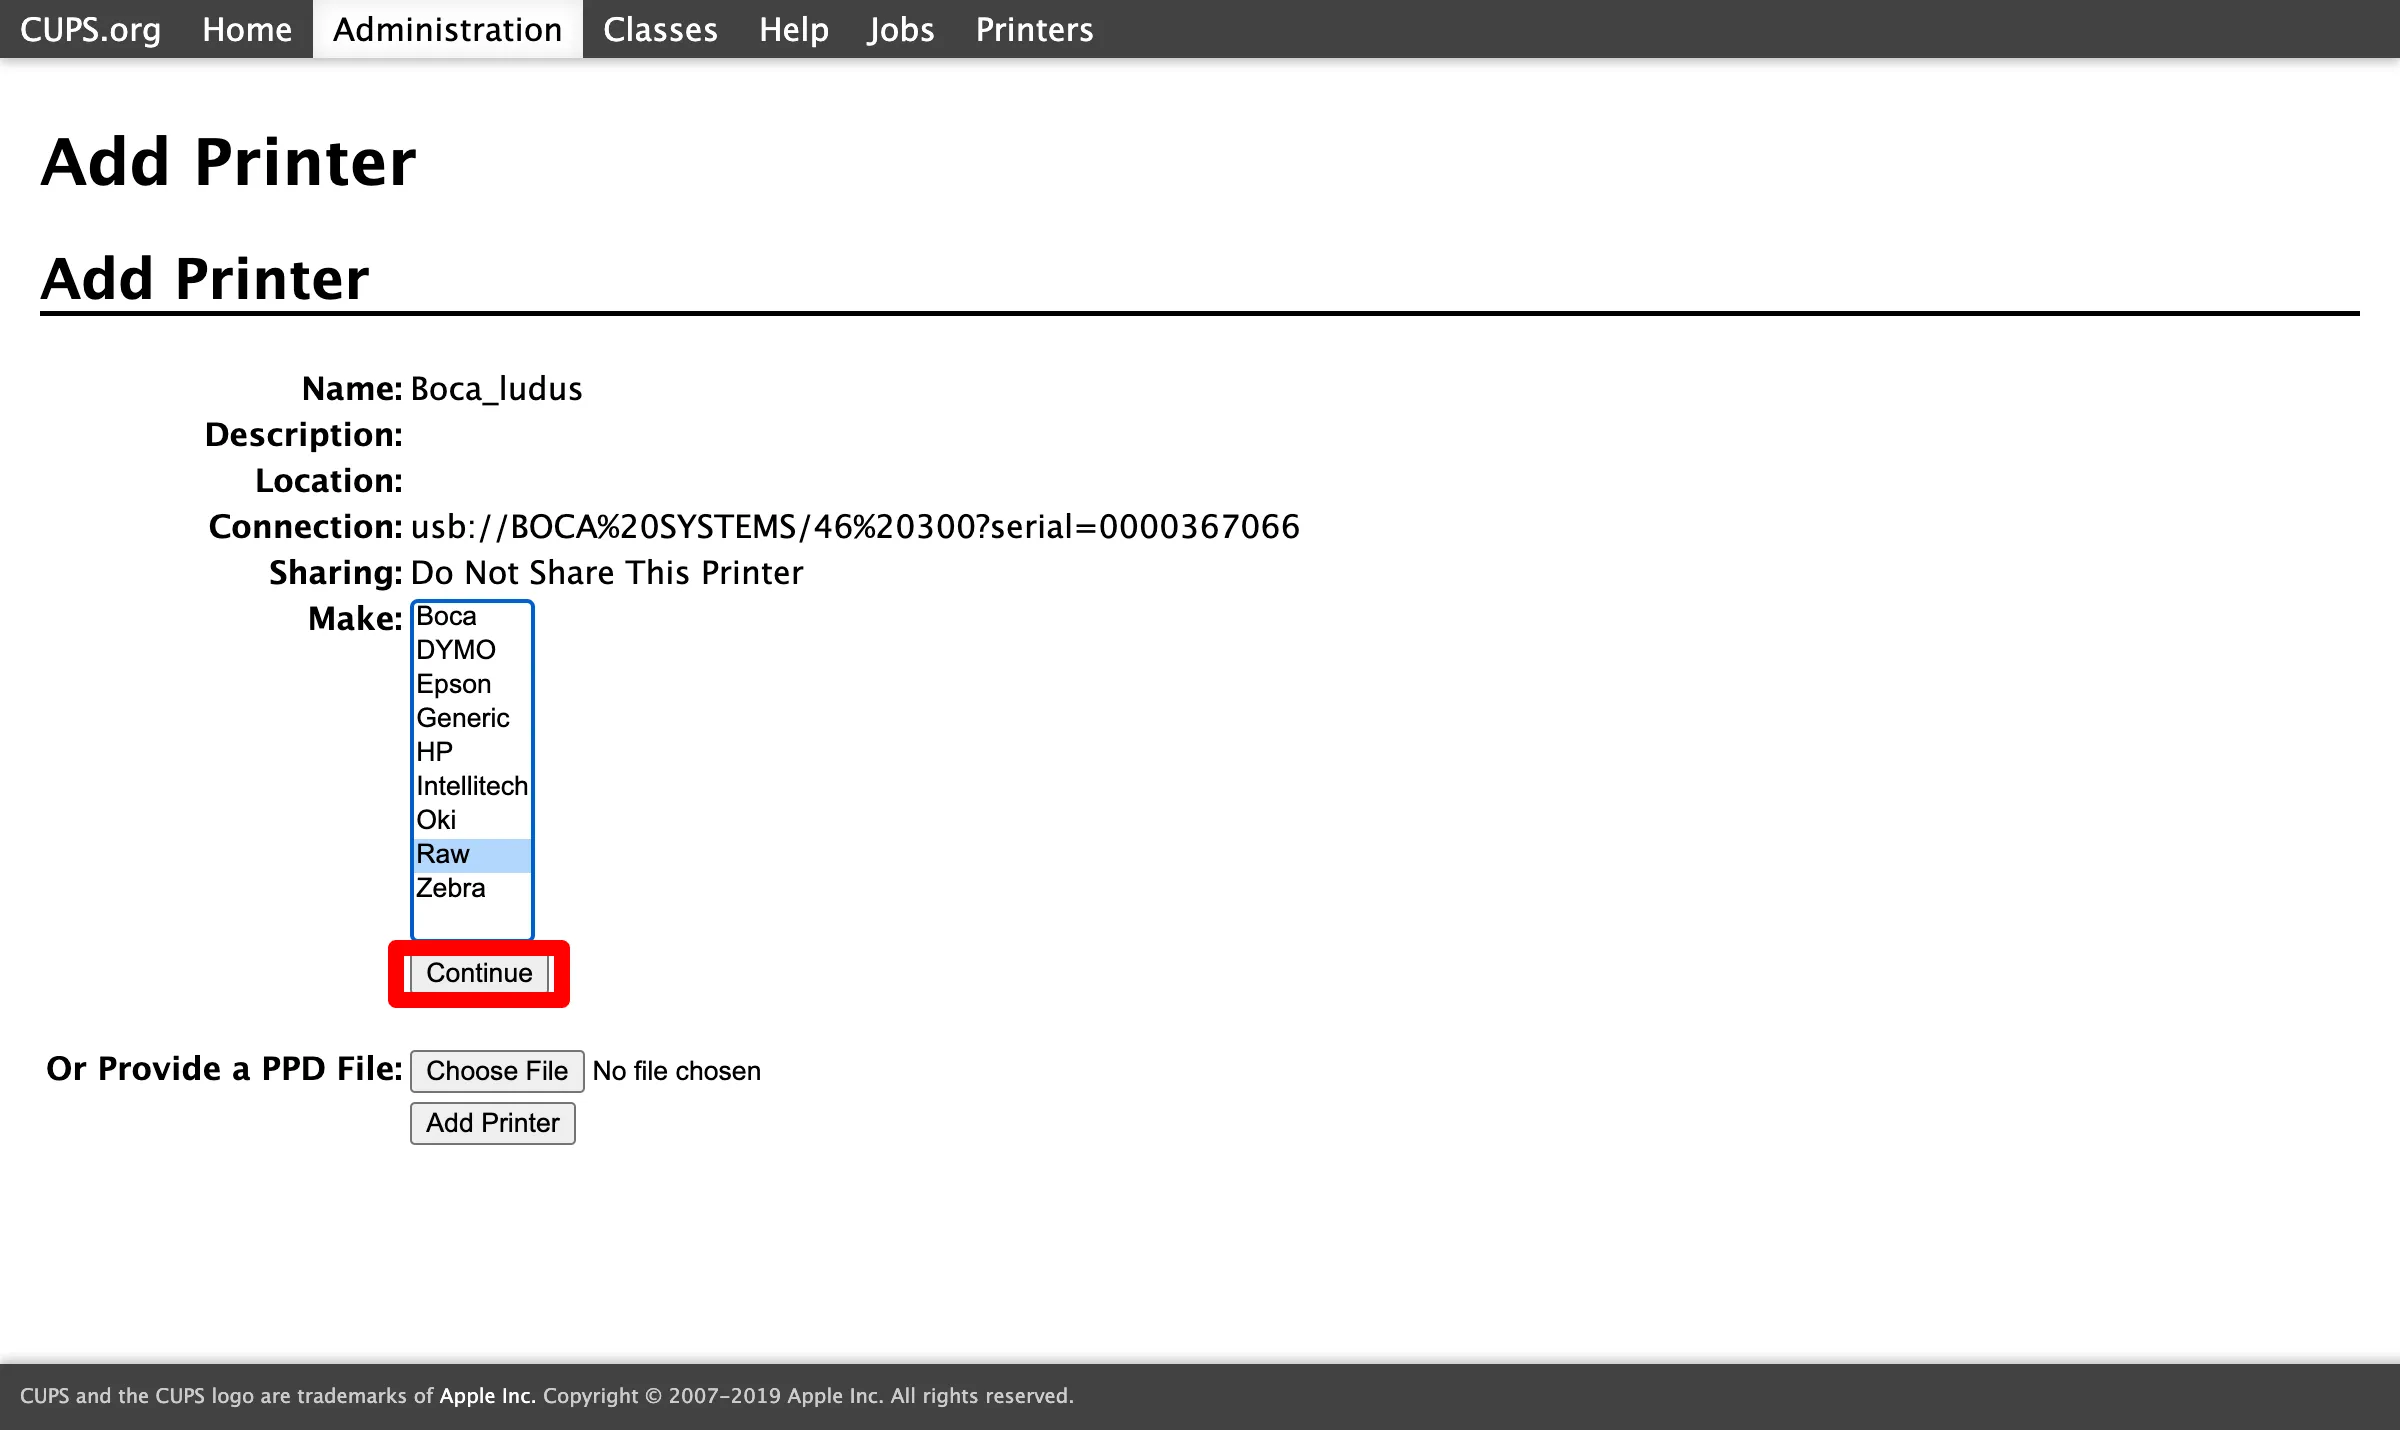Switch to the Classes tab
This screenshot has height=1430, width=2400.
point(660,29)
